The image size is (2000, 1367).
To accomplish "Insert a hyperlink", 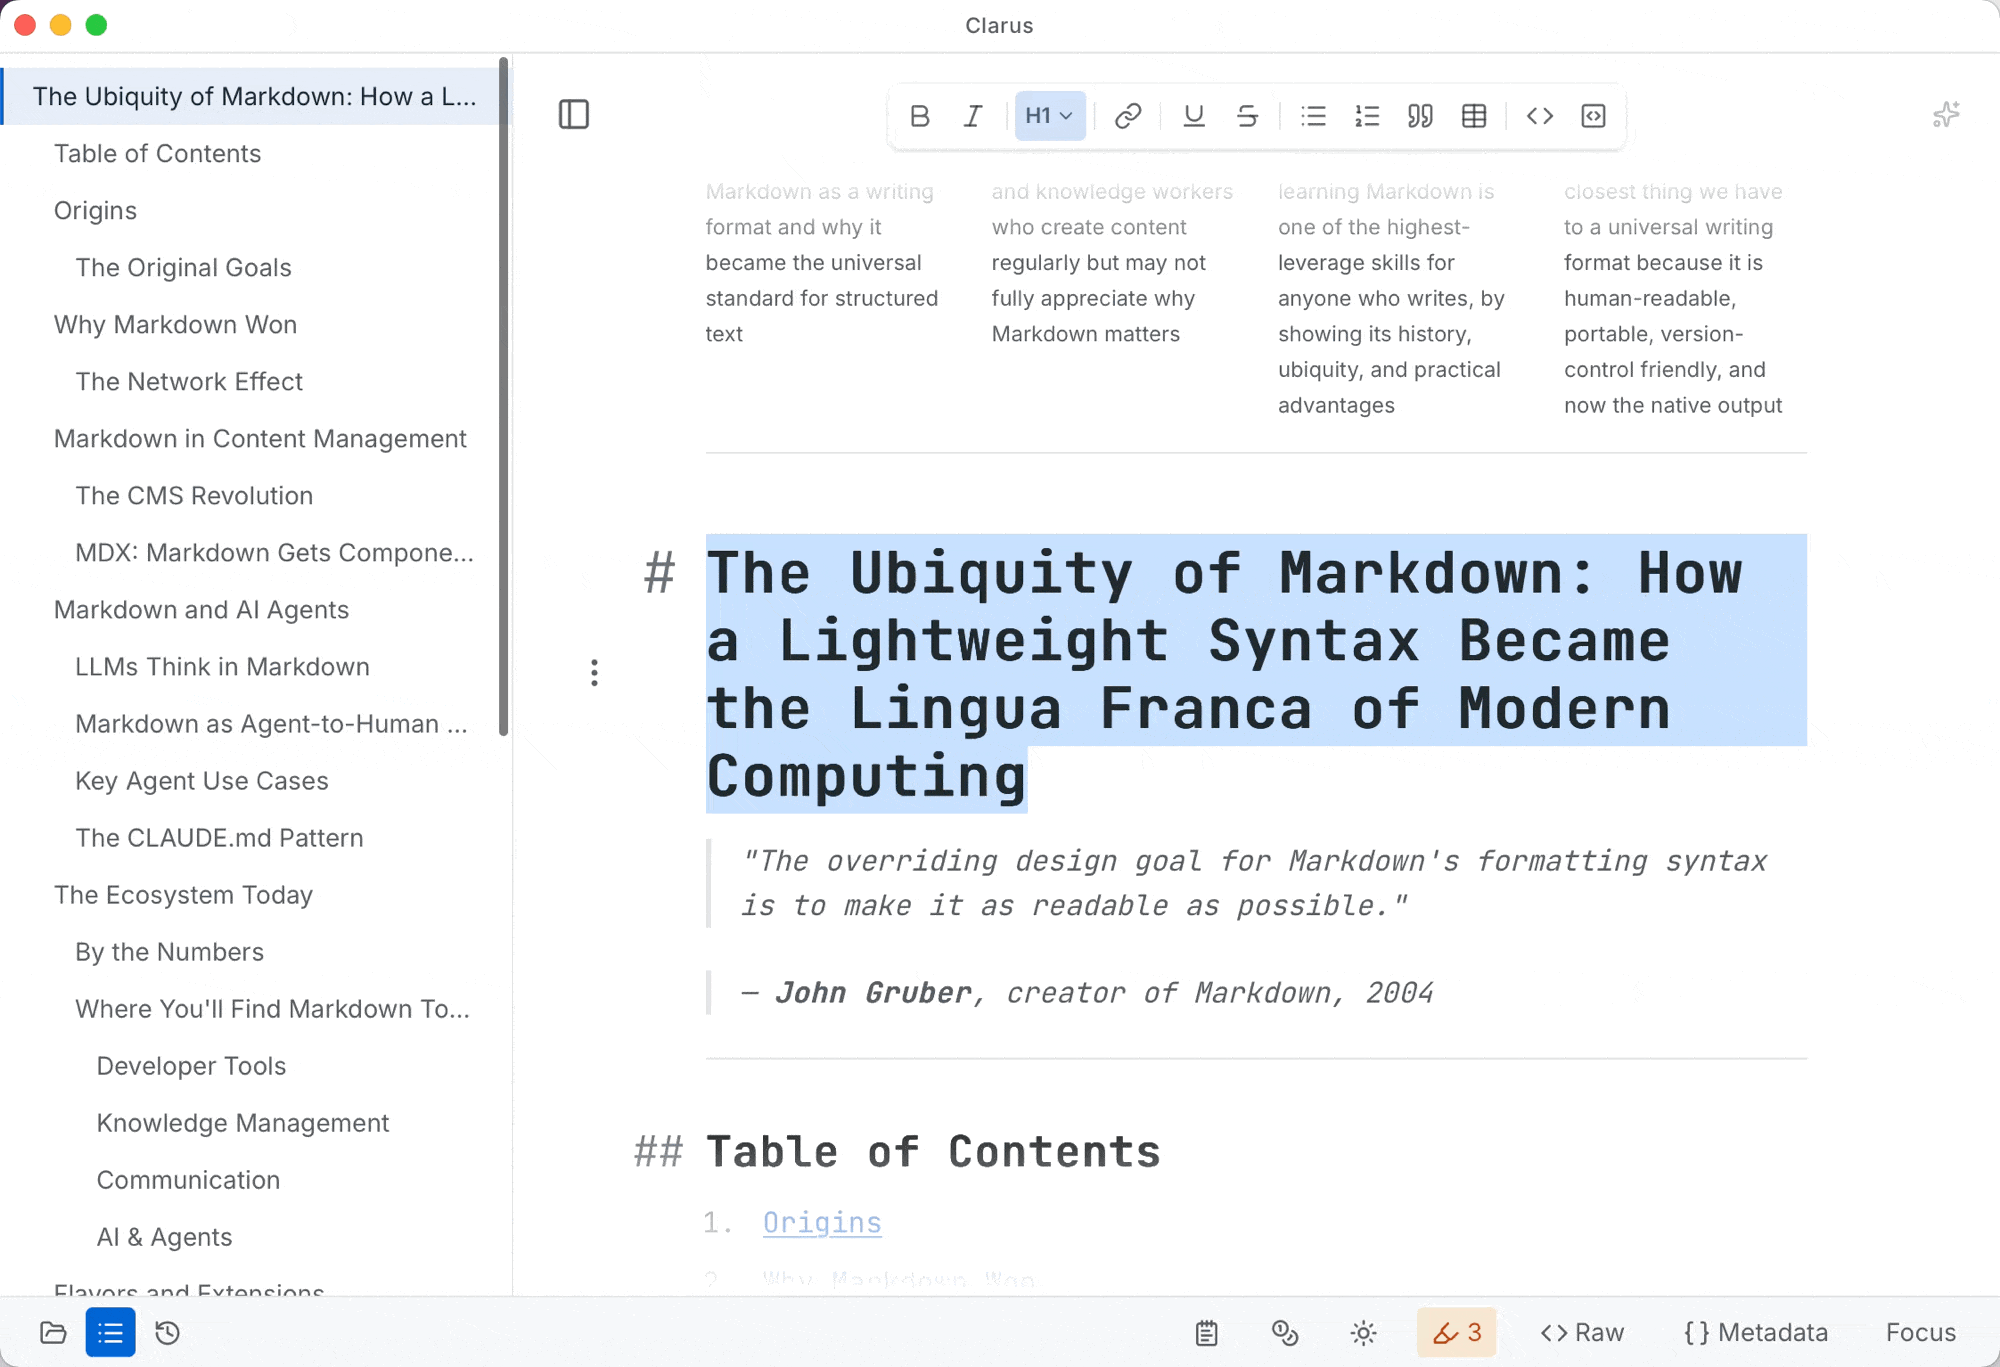I will (x=1128, y=115).
